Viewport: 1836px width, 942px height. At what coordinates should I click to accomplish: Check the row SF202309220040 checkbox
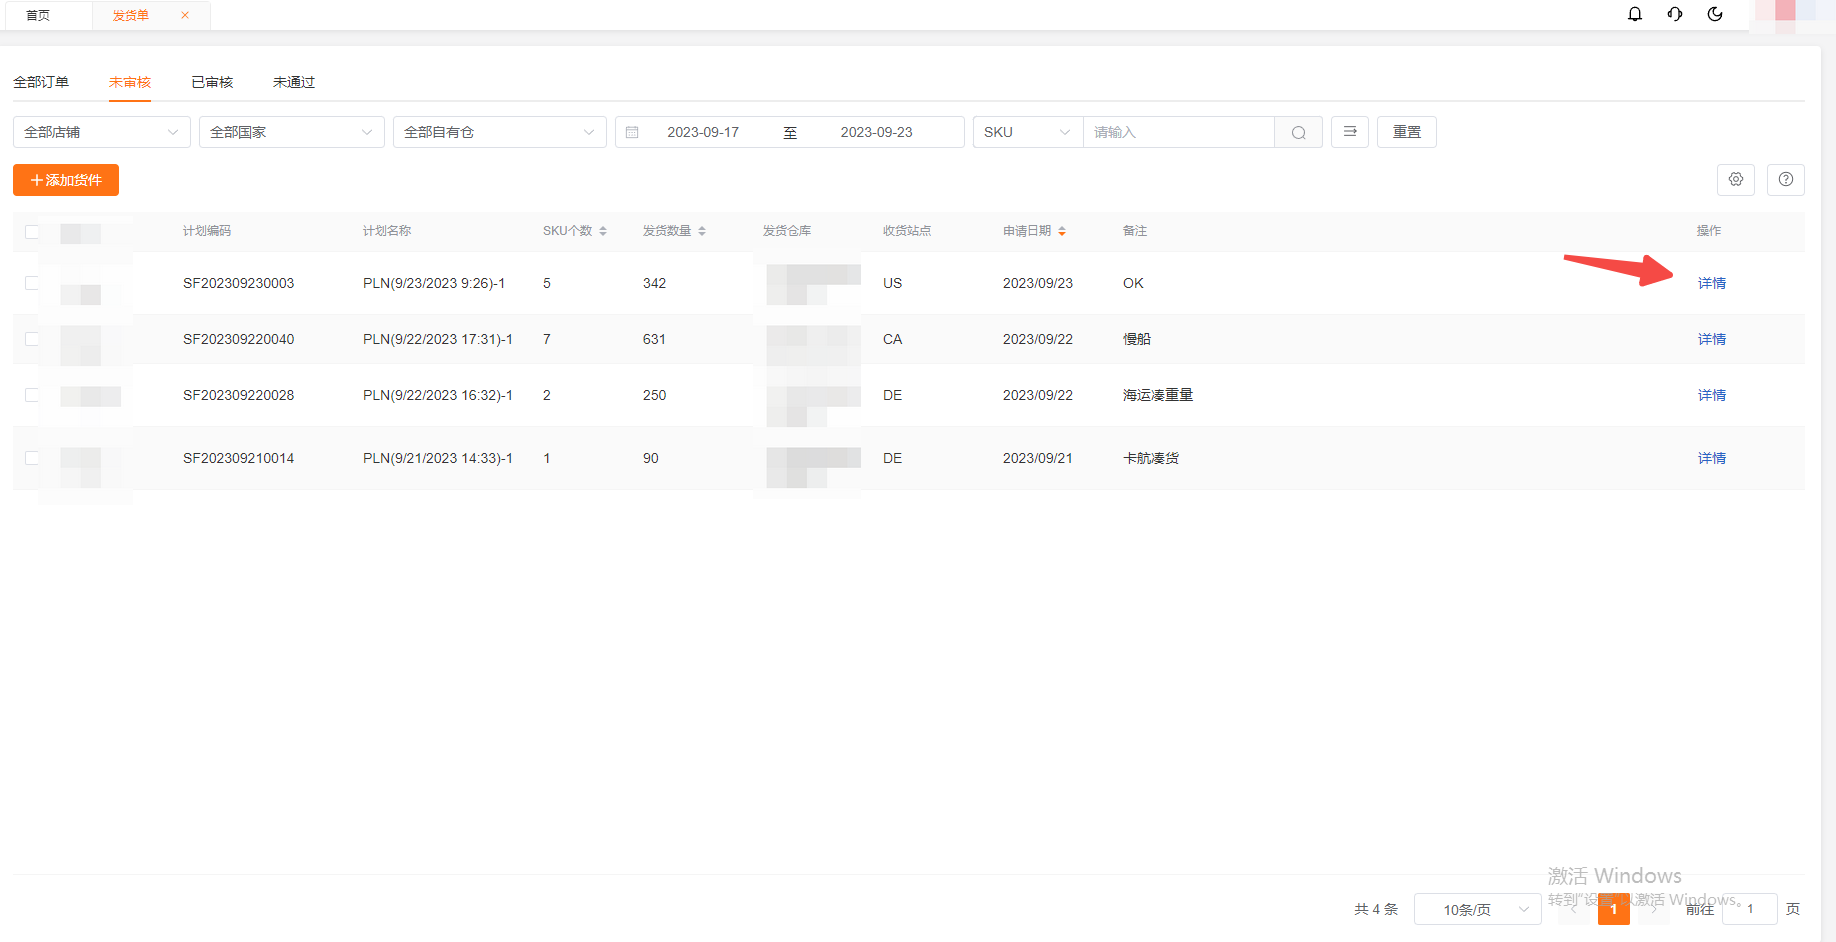click(x=32, y=339)
